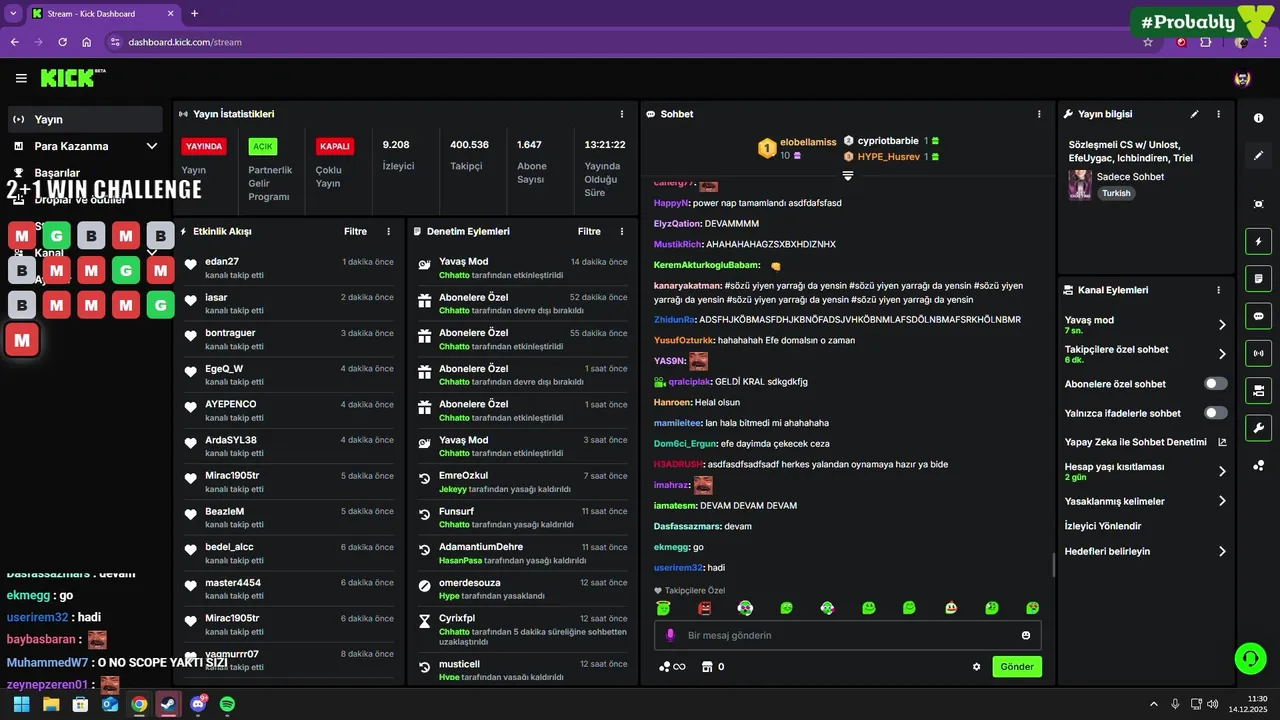This screenshot has width=1280, height=720.
Task: Click elobellamiss top gifter entry
Action: pos(798,148)
